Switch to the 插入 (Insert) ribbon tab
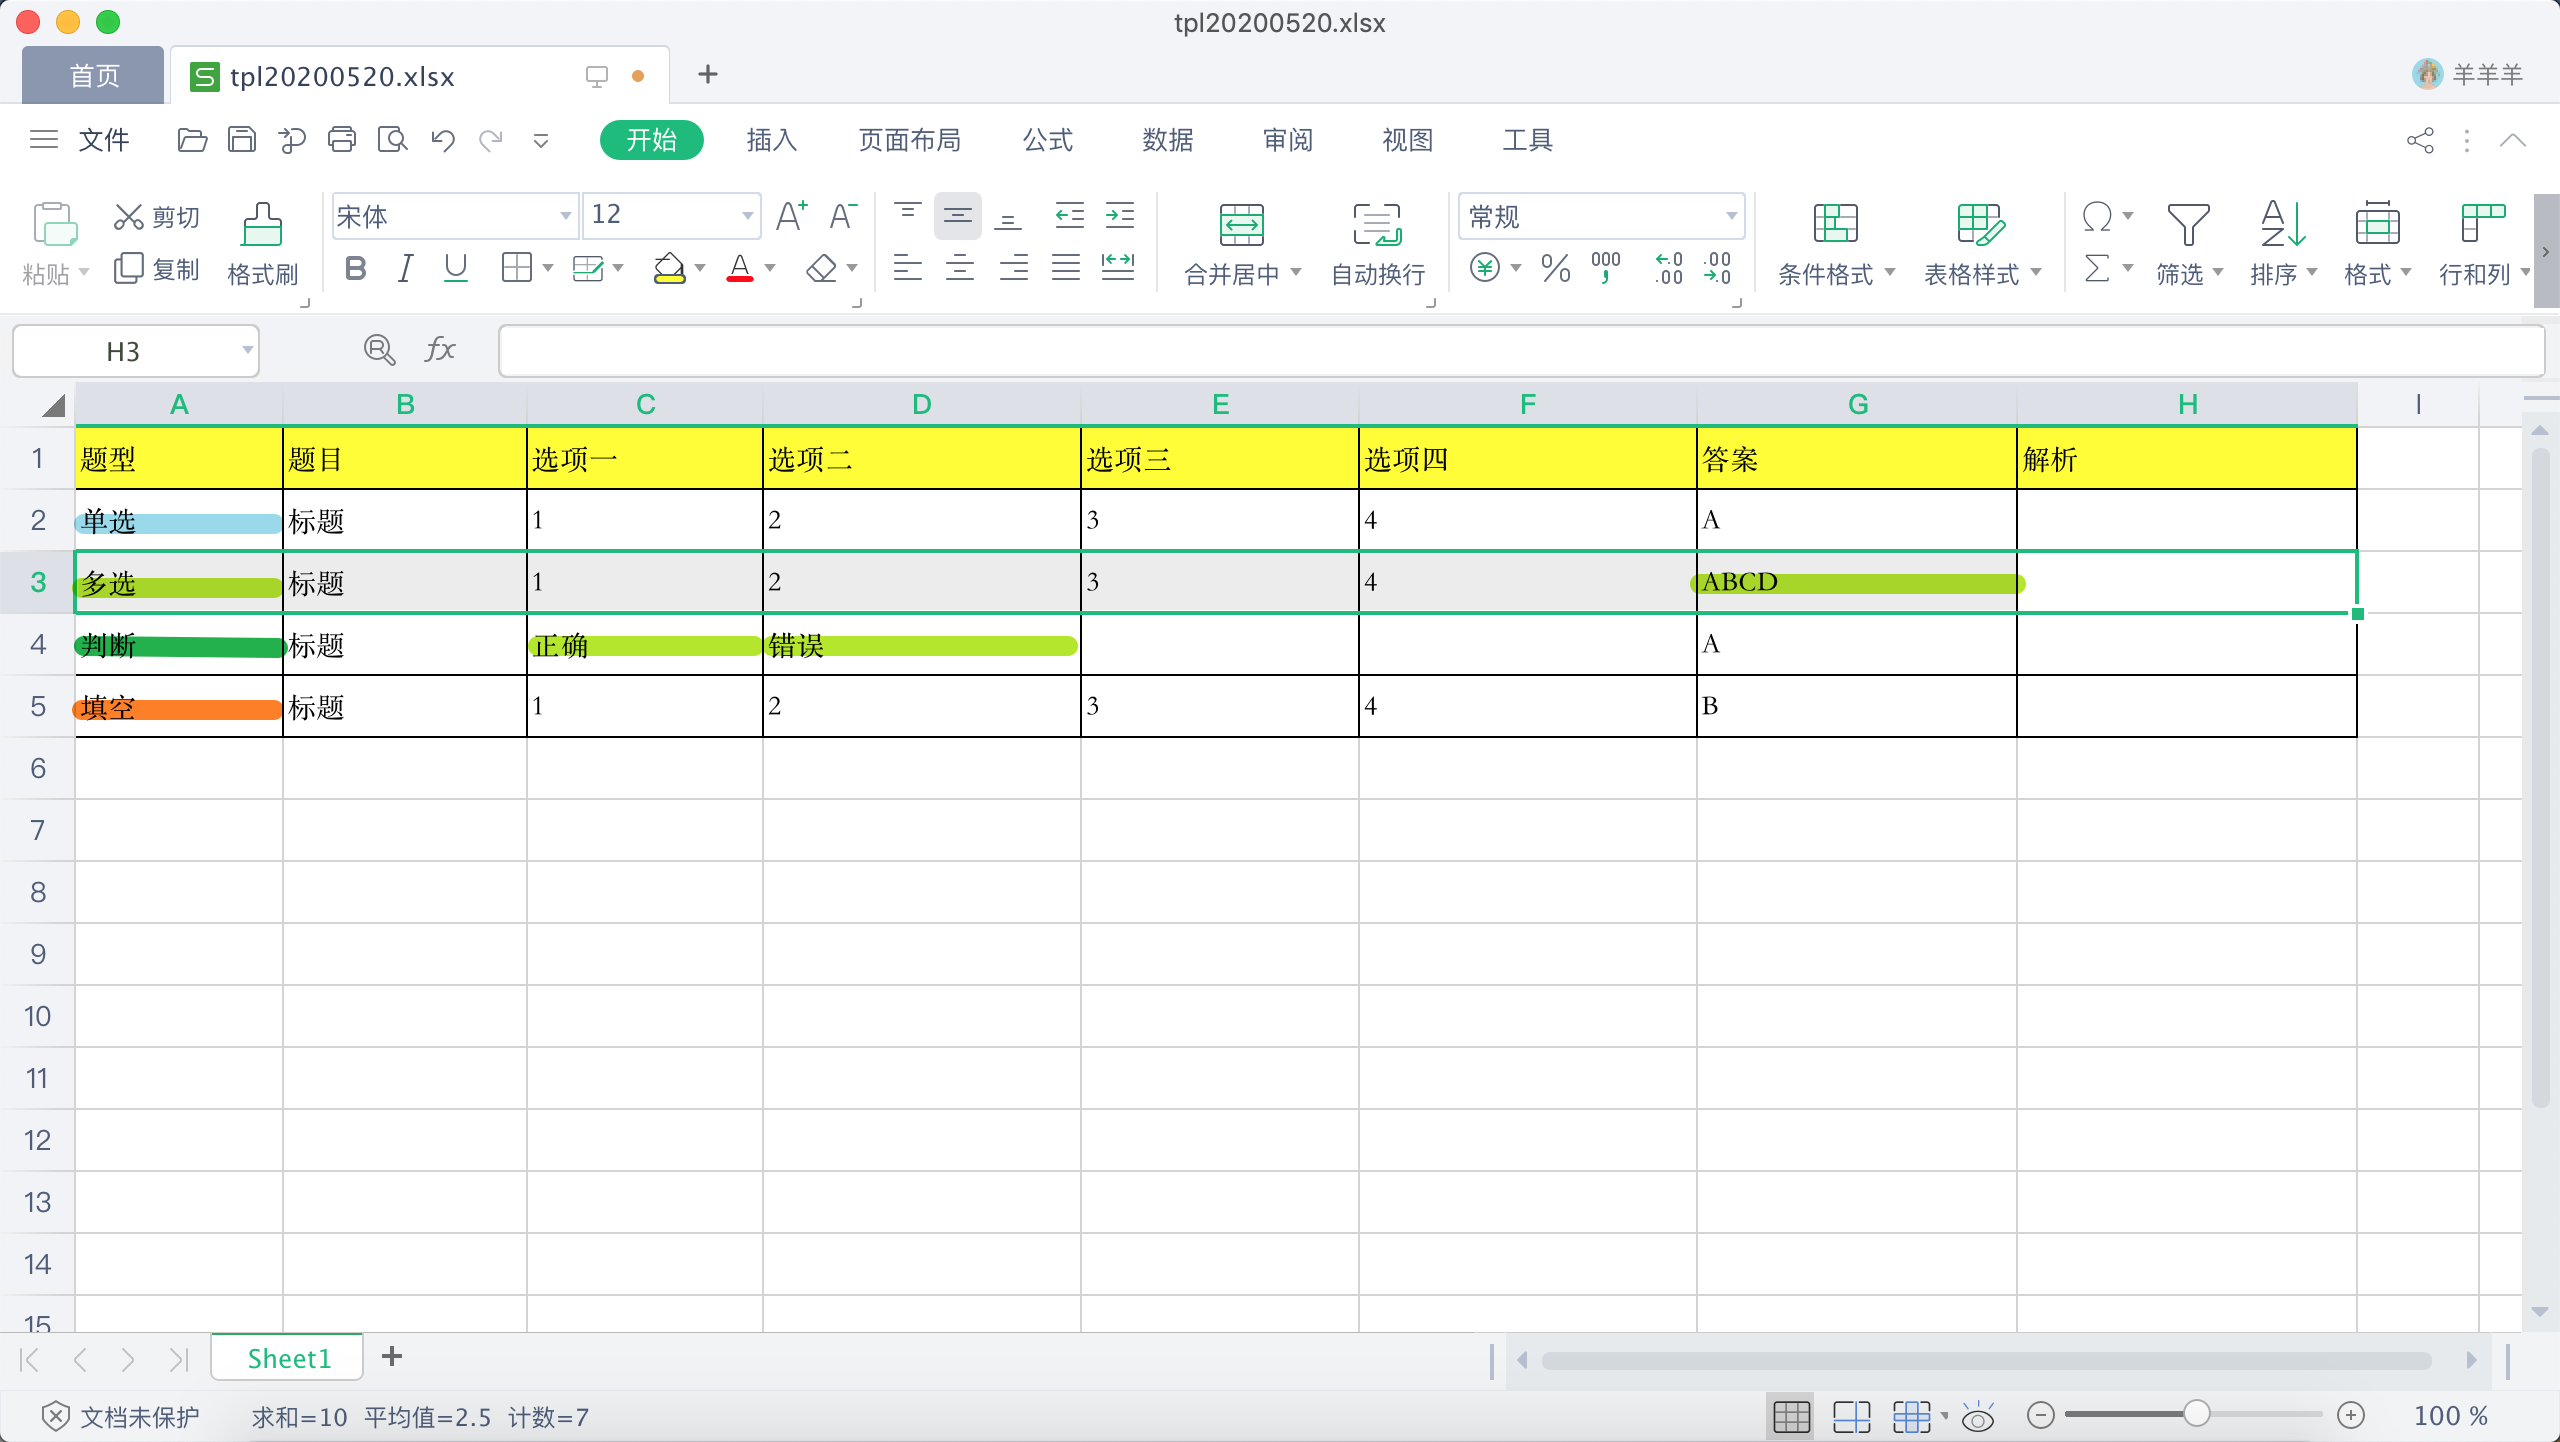The height and width of the screenshot is (1442, 2560). (x=771, y=140)
